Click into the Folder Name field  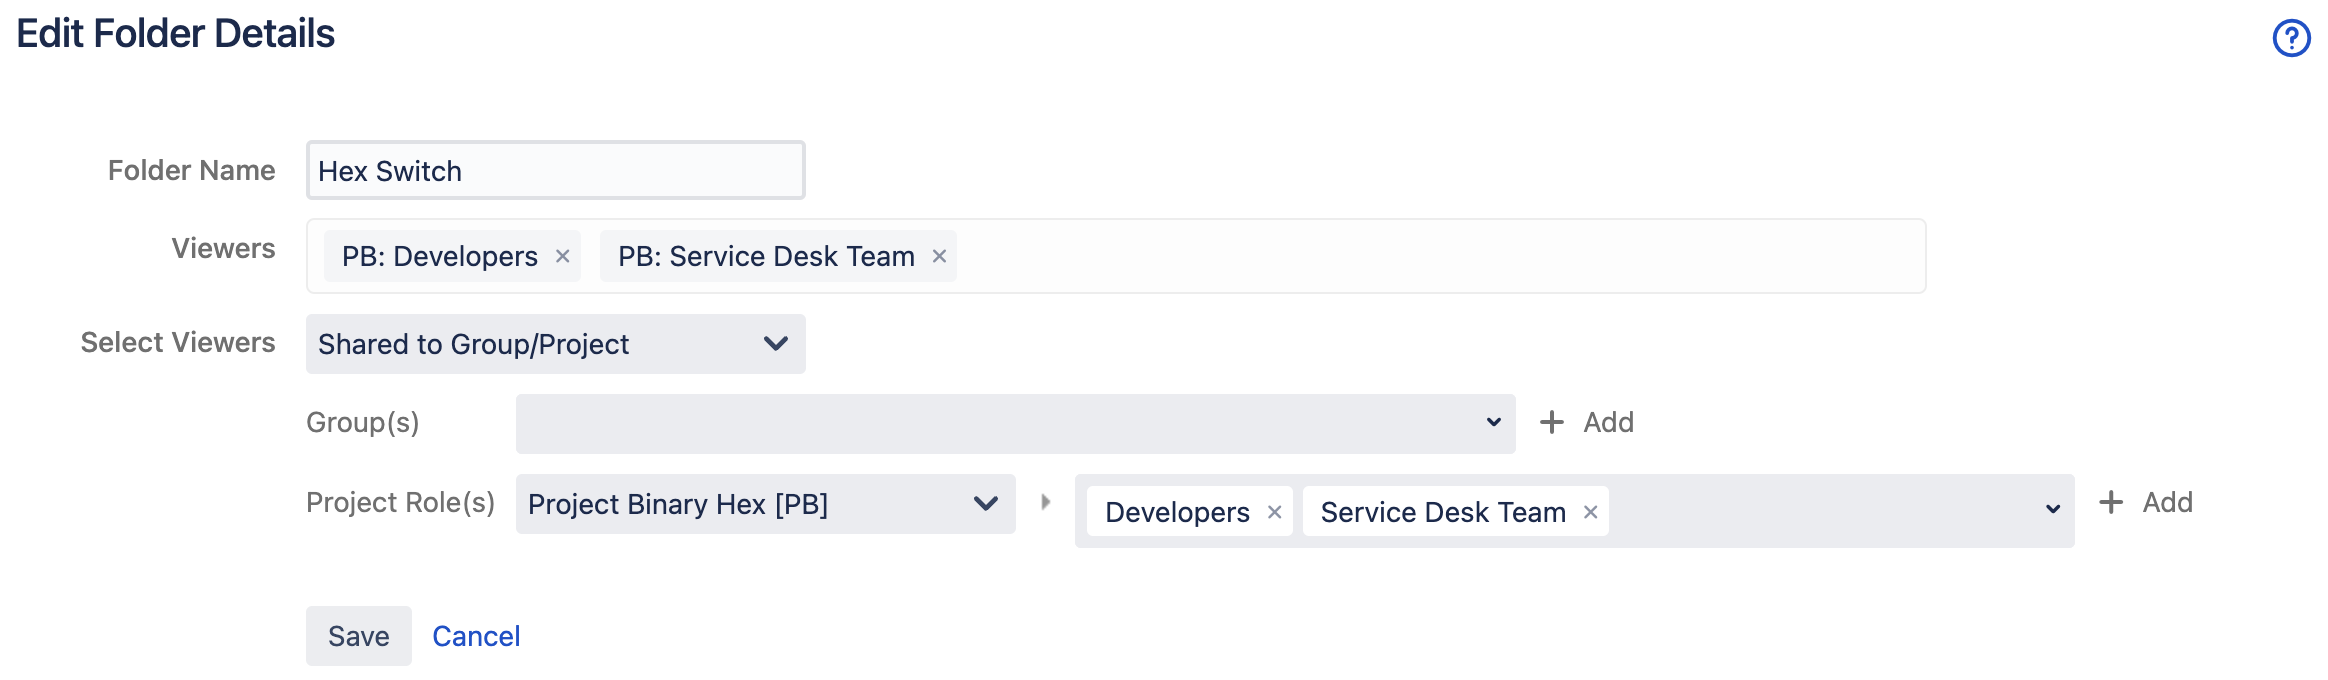click(x=555, y=171)
